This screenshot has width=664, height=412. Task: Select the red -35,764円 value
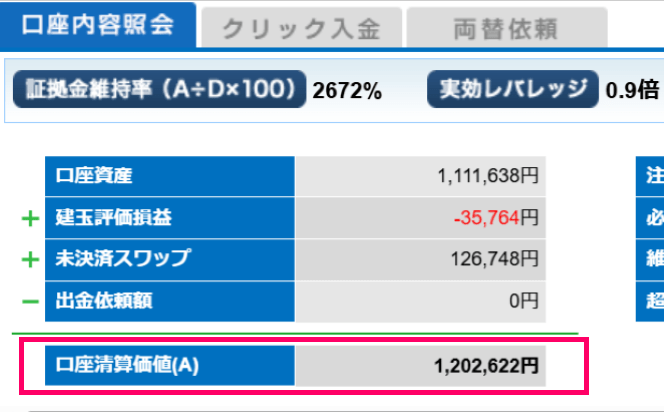coord(495,218)
